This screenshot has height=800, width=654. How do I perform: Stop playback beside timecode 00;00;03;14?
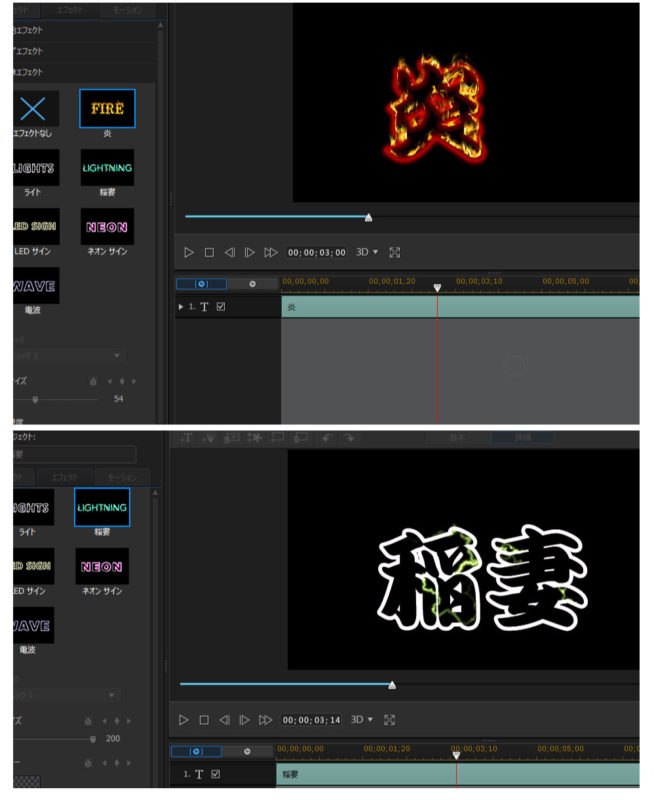click(x=203, y=720)
